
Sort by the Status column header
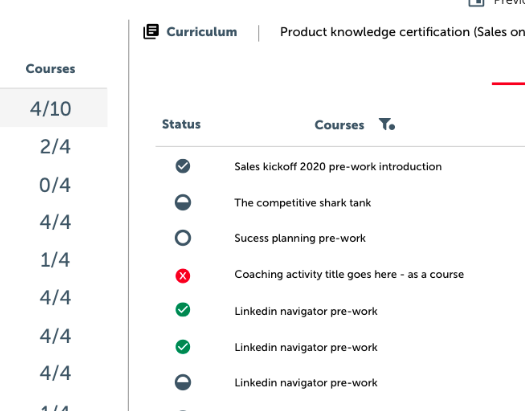click(181, 124)
